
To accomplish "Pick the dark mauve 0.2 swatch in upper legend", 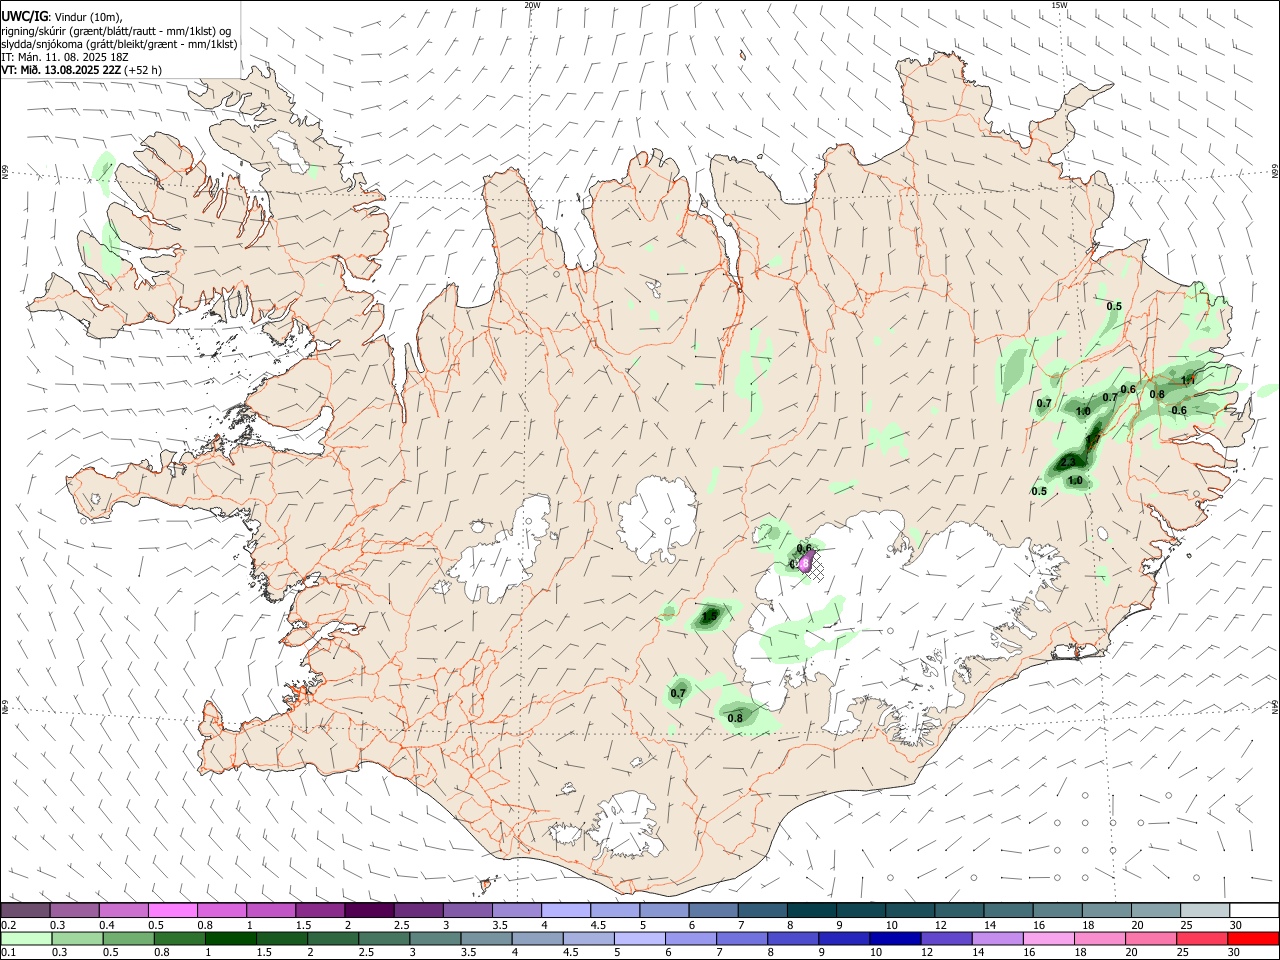I will pyautogui.click(x=25, y=910).
